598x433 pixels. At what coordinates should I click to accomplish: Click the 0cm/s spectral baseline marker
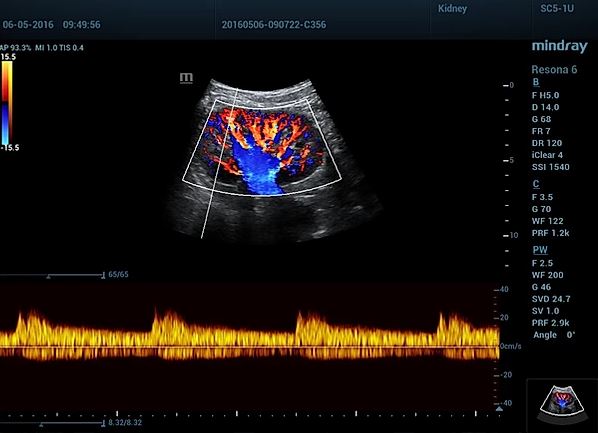coord(510,346)
